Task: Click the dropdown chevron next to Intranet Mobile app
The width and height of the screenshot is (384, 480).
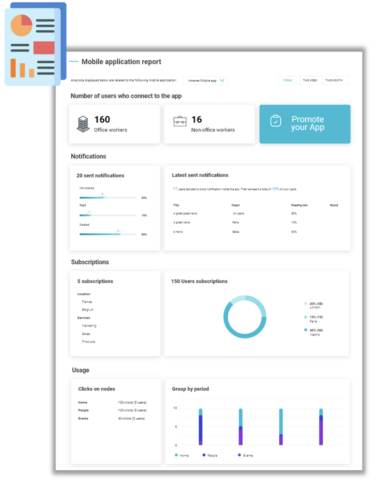Action: 222,80
